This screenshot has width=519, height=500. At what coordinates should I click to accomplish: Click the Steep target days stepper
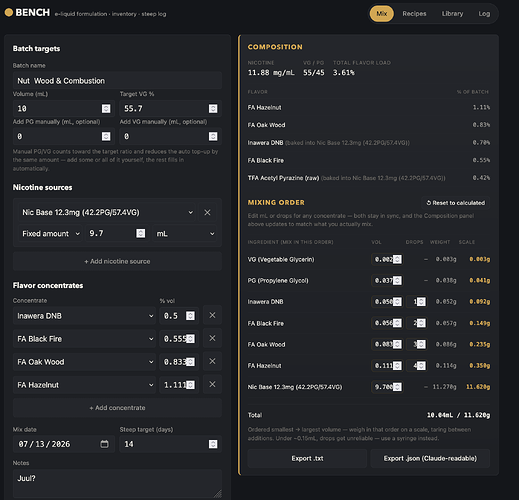(213, 444)
